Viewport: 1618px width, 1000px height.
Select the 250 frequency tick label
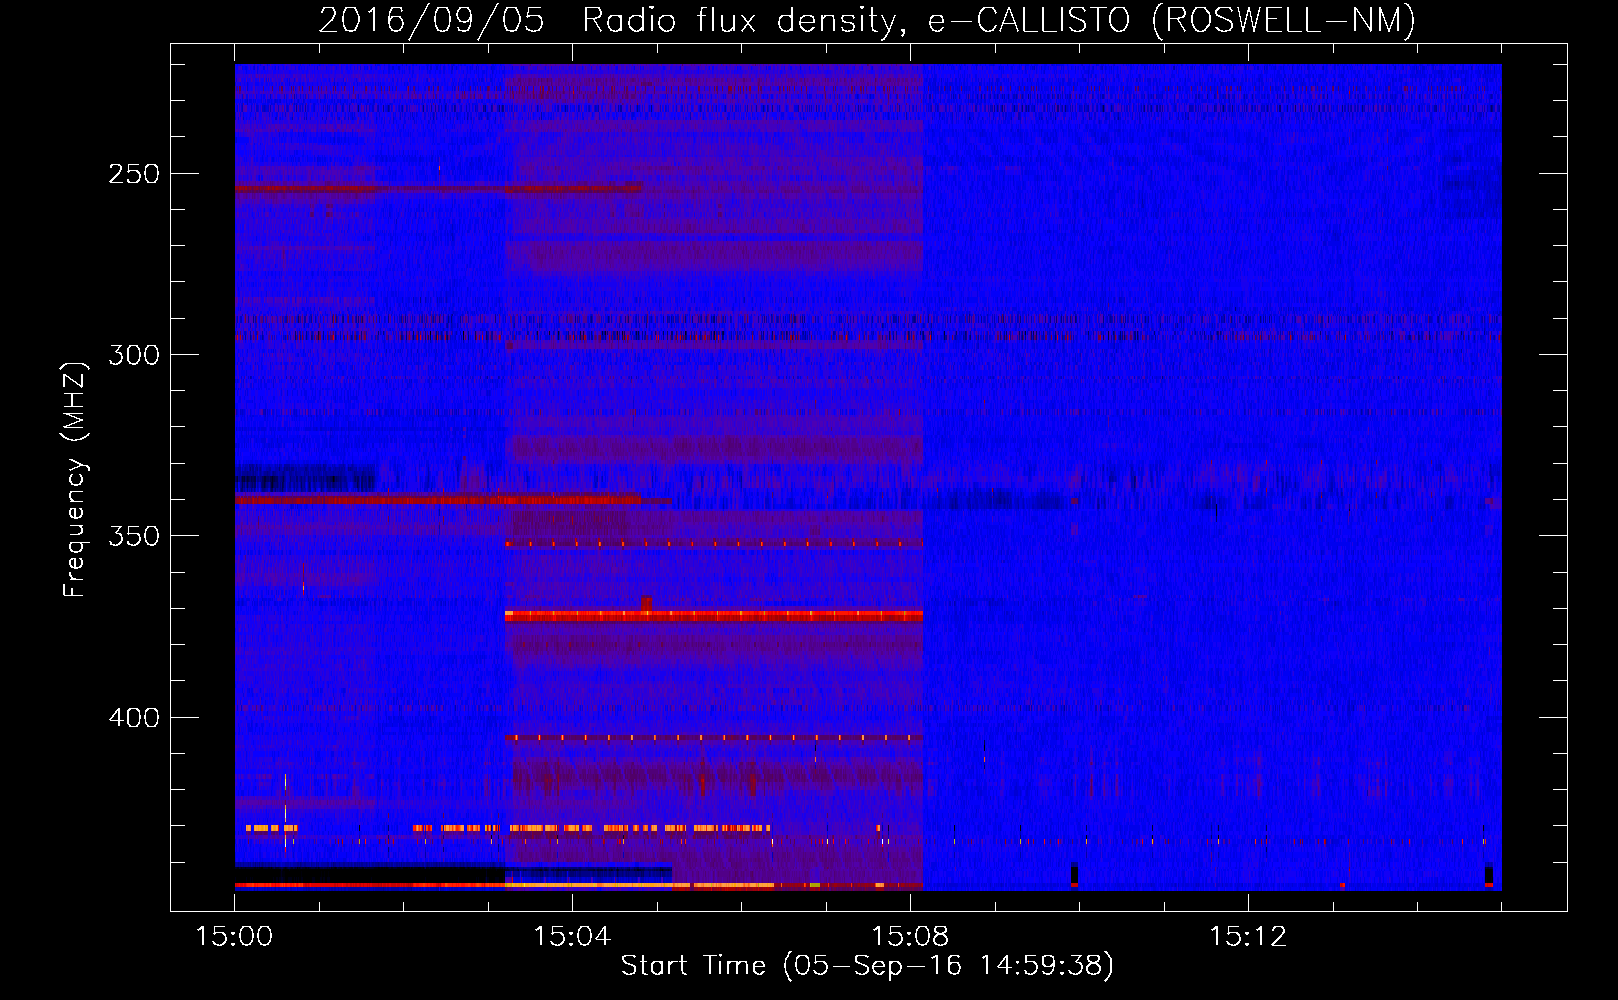(134, 174)
